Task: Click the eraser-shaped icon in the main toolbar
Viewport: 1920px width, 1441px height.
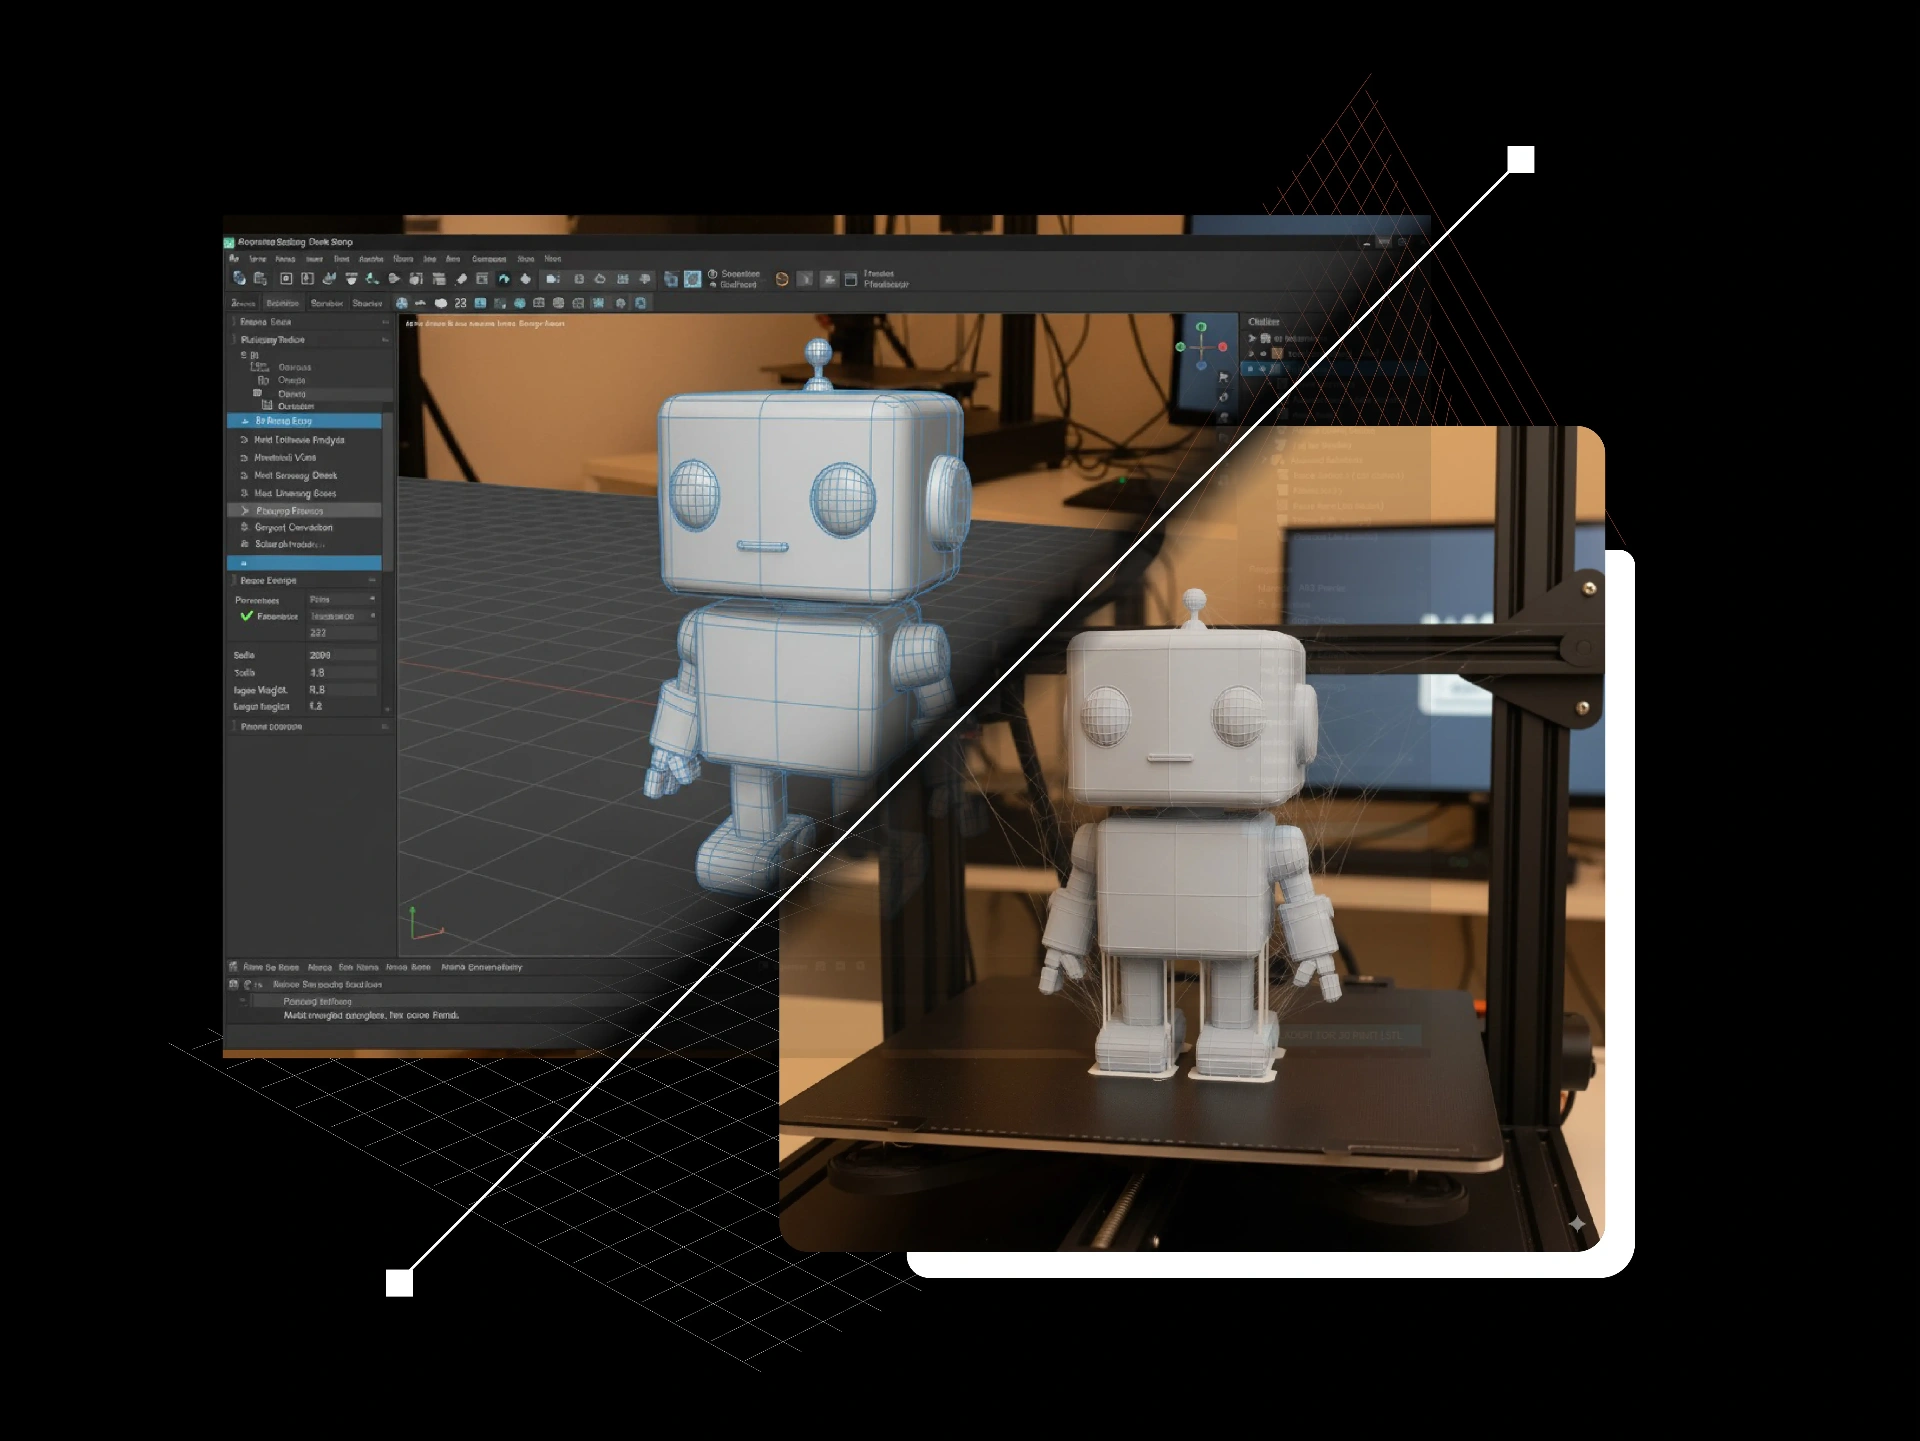Action: coord(461,279)
